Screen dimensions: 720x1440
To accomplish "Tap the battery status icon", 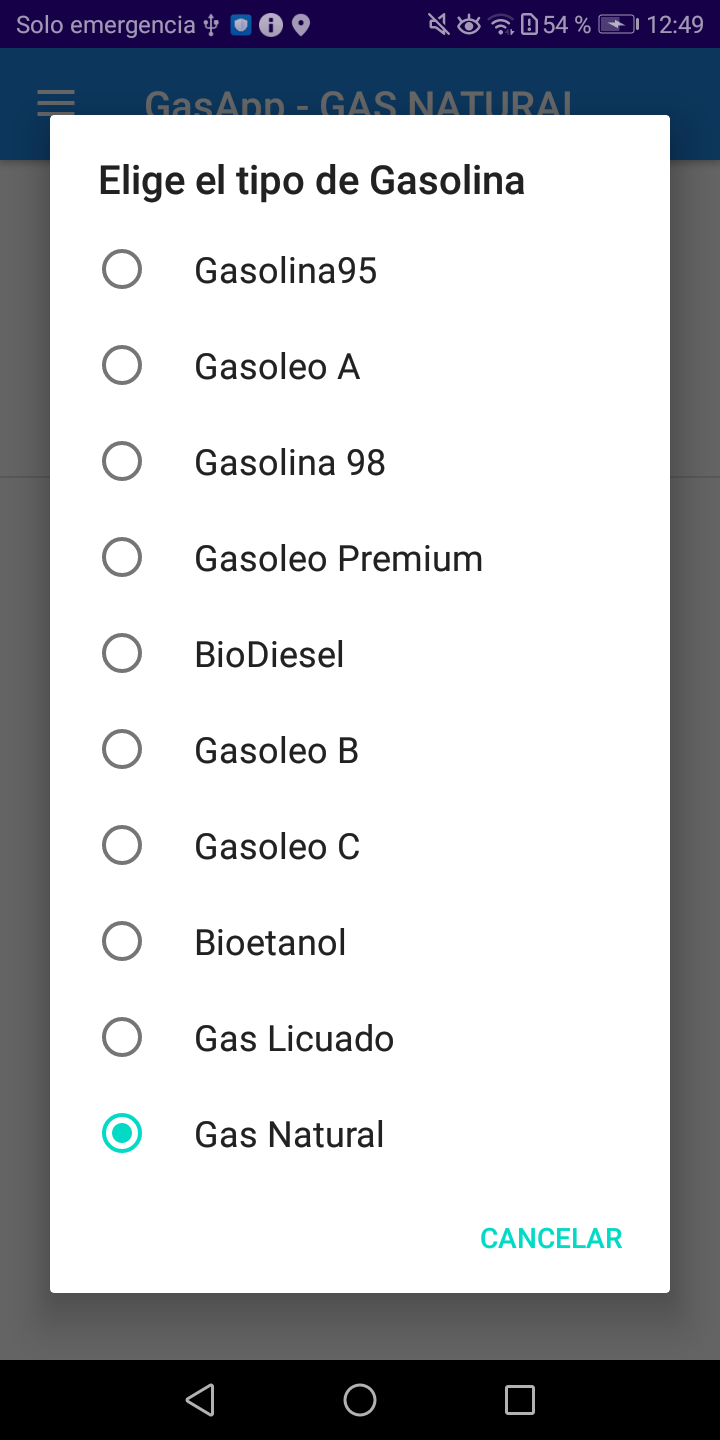I will pyautogui.click(x=617, y=25).
